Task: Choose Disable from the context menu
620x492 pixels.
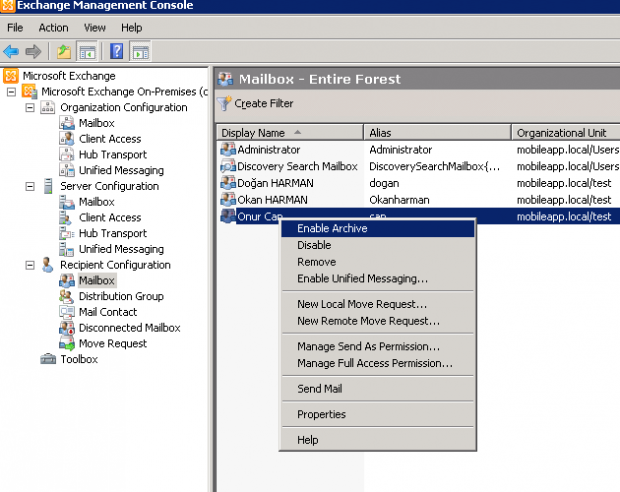Action: [378, 245]
